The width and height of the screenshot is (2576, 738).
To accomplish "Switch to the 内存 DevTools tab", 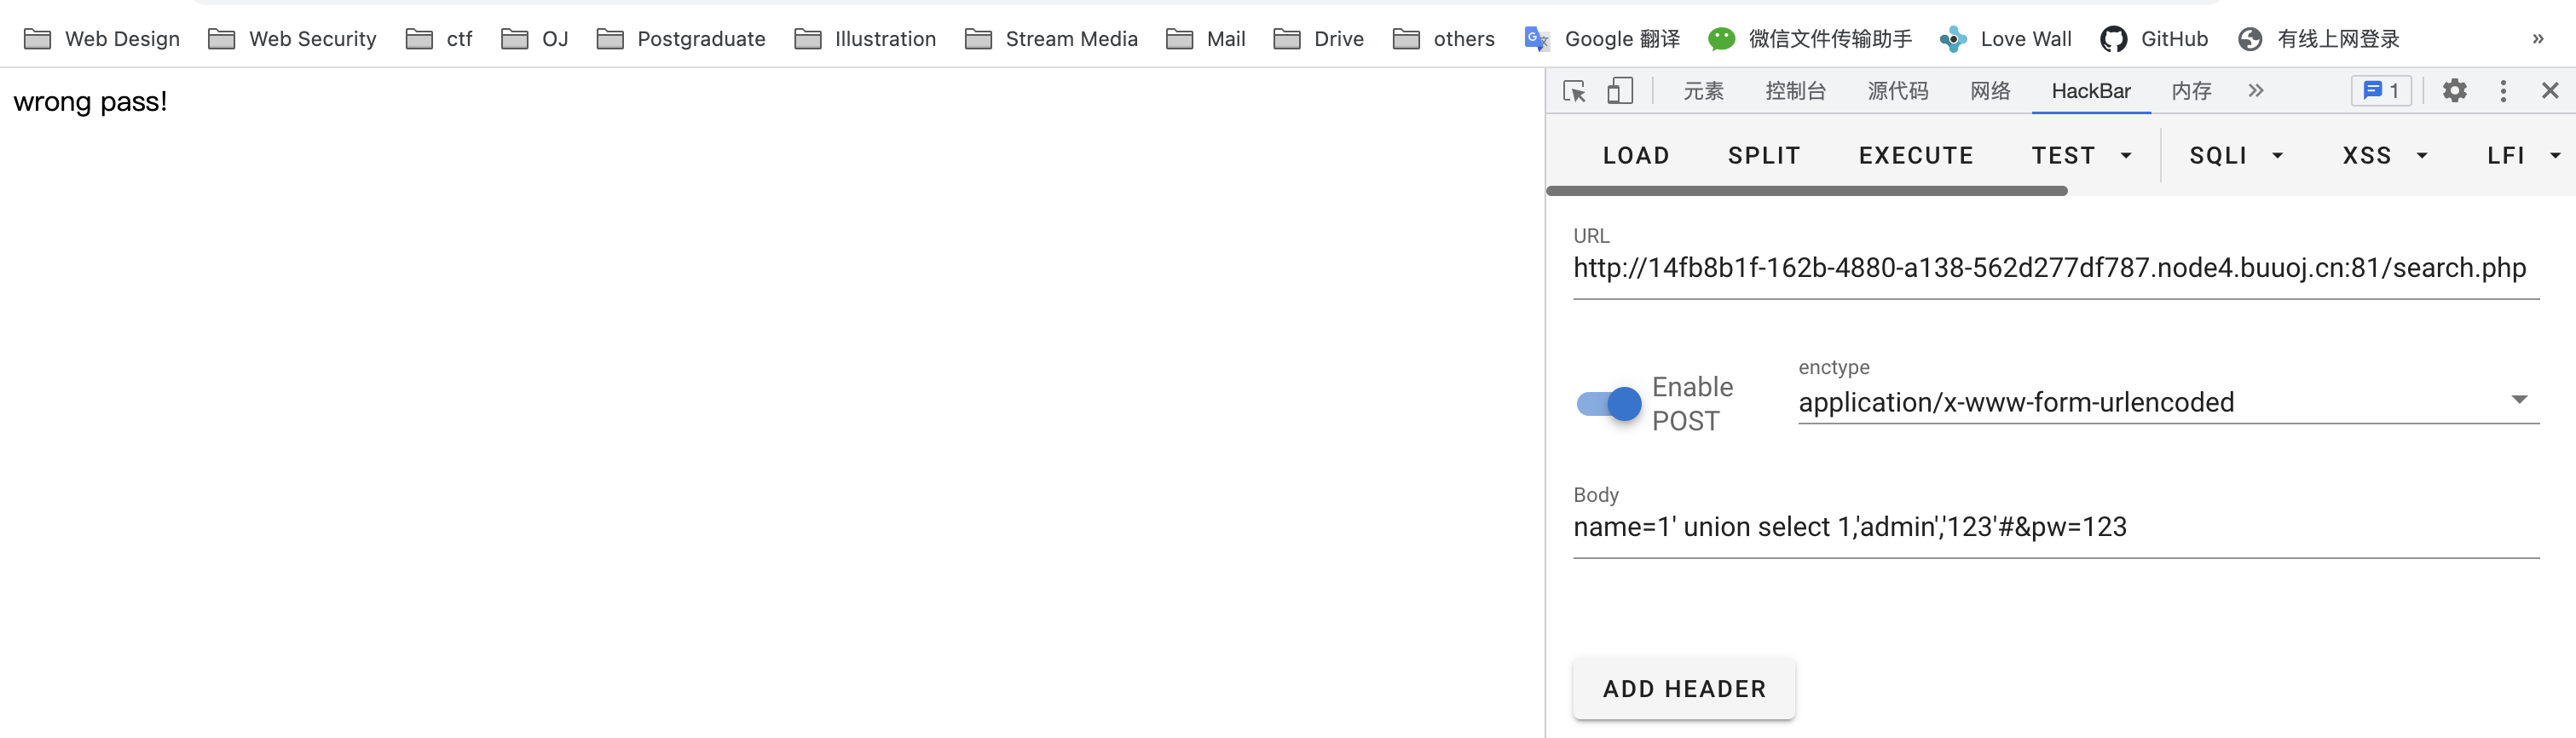I will [x=2191, y=91].
